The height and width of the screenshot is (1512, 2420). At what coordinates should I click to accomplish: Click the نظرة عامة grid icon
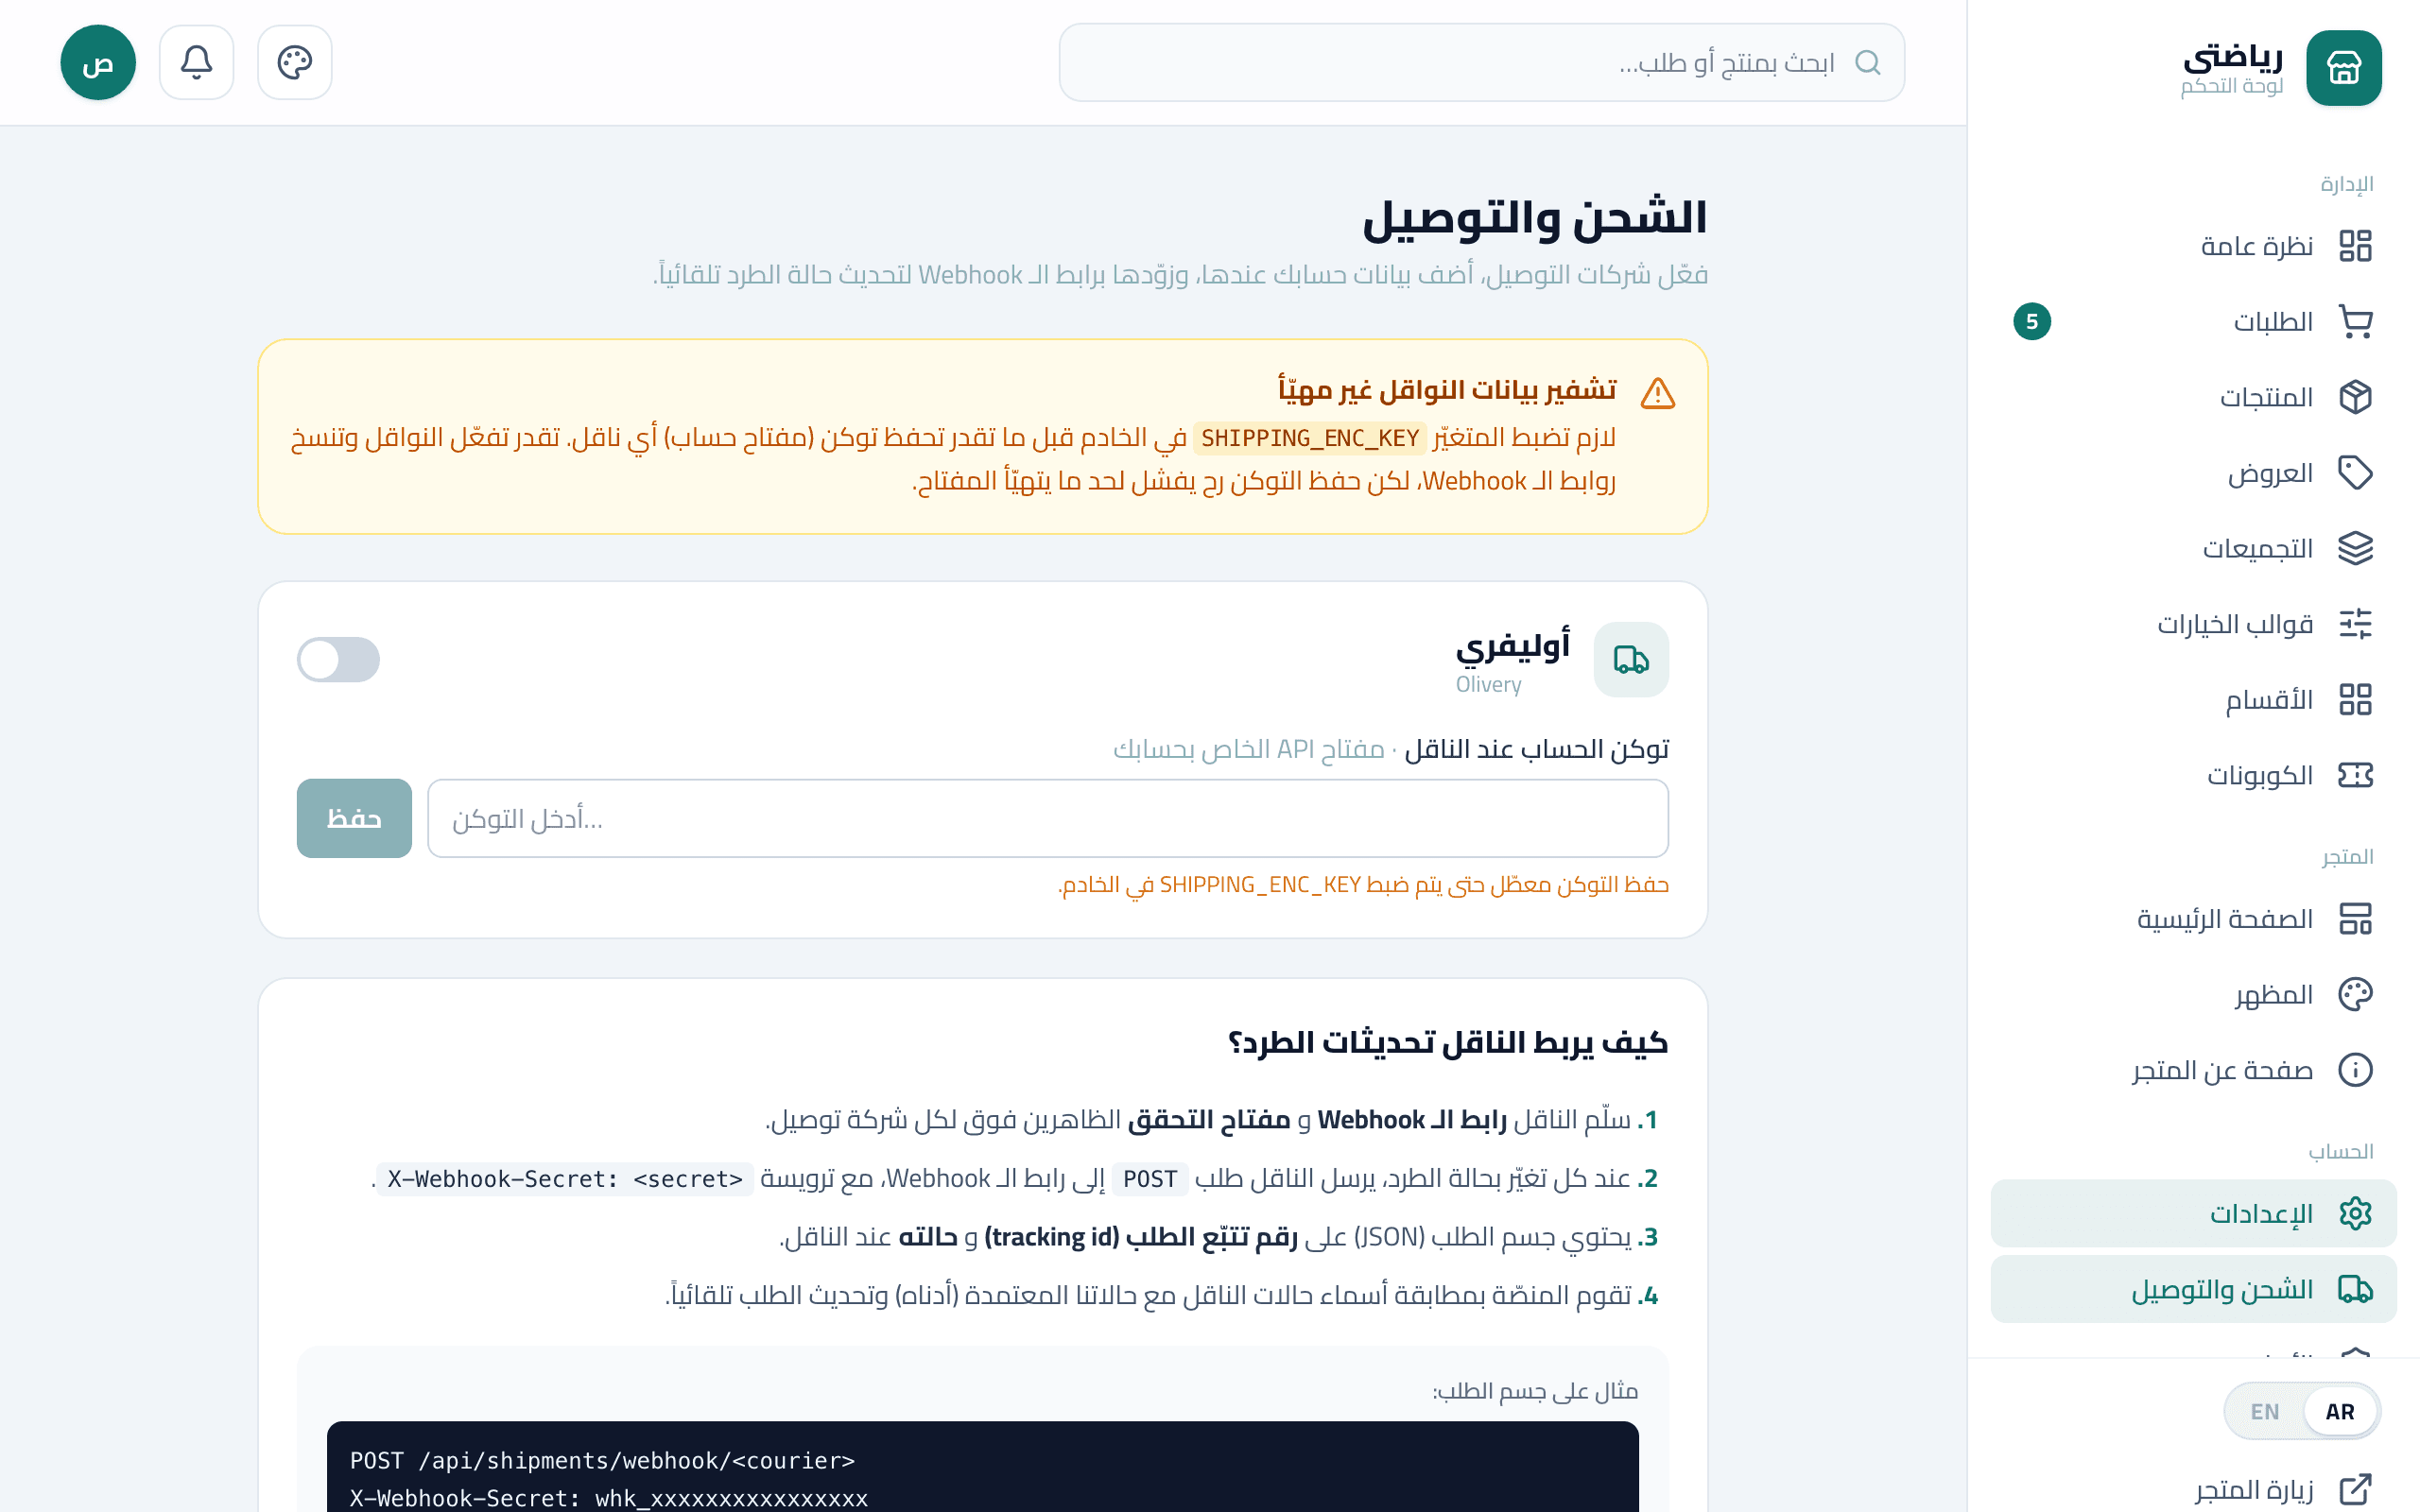point(2355,246)
